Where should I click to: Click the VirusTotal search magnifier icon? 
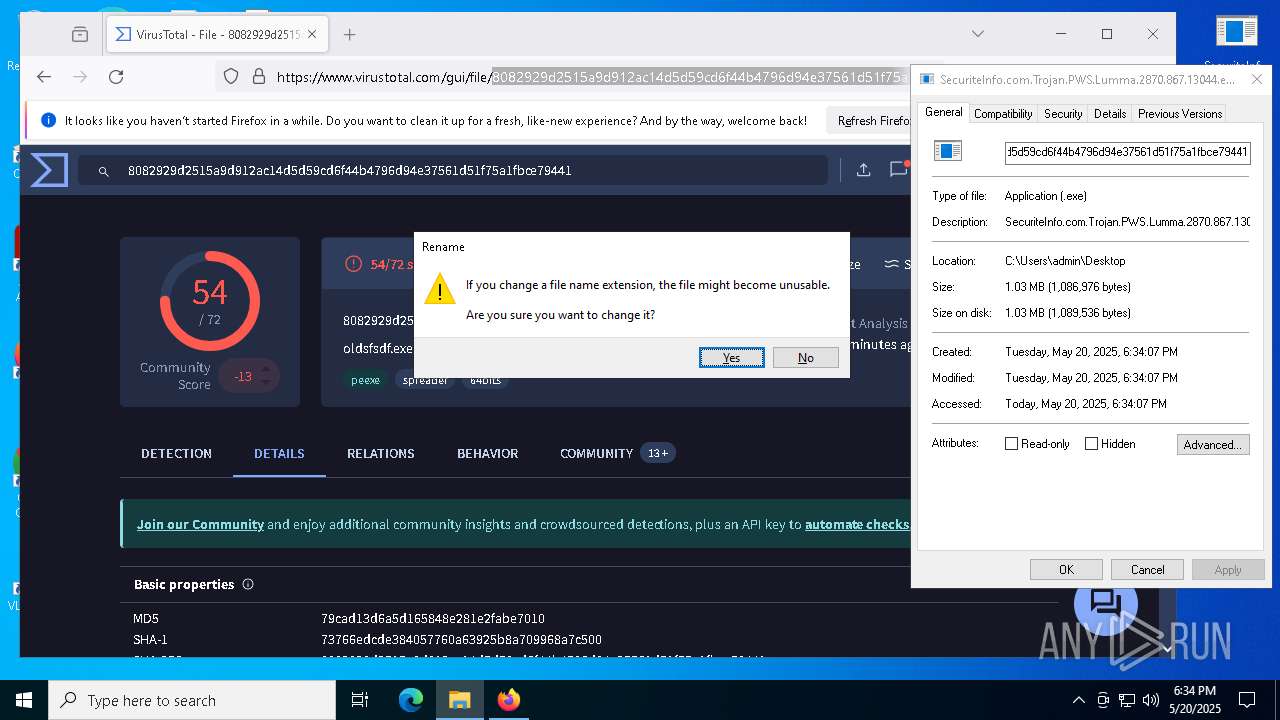(103, 171)
